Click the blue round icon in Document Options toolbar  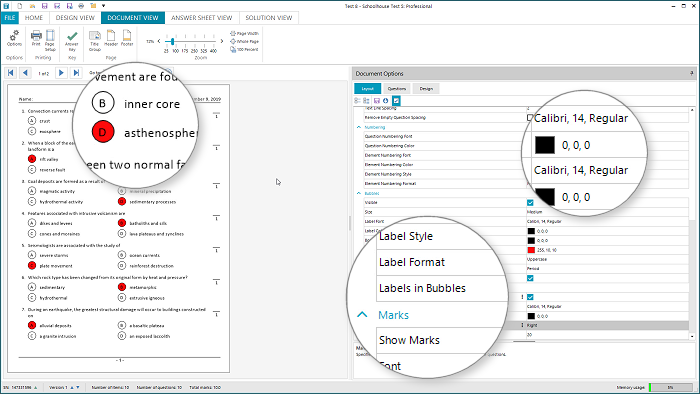coord(386,101)
